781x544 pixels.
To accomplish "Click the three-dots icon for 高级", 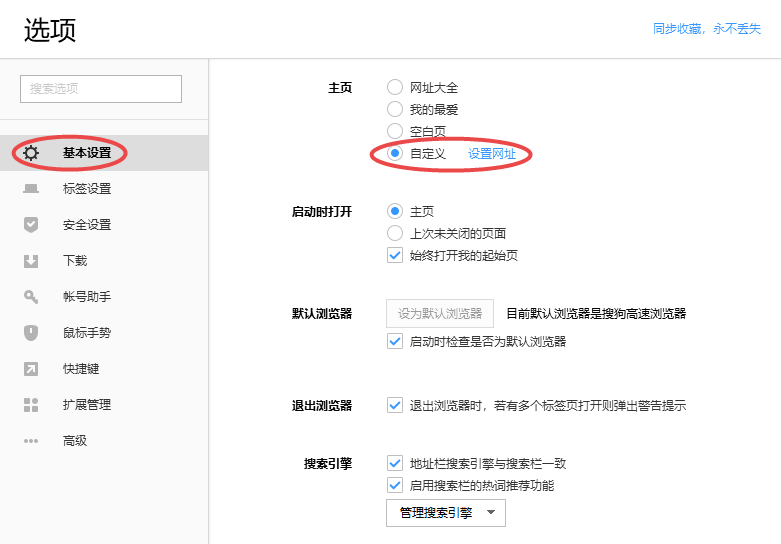I will [31, 441].
